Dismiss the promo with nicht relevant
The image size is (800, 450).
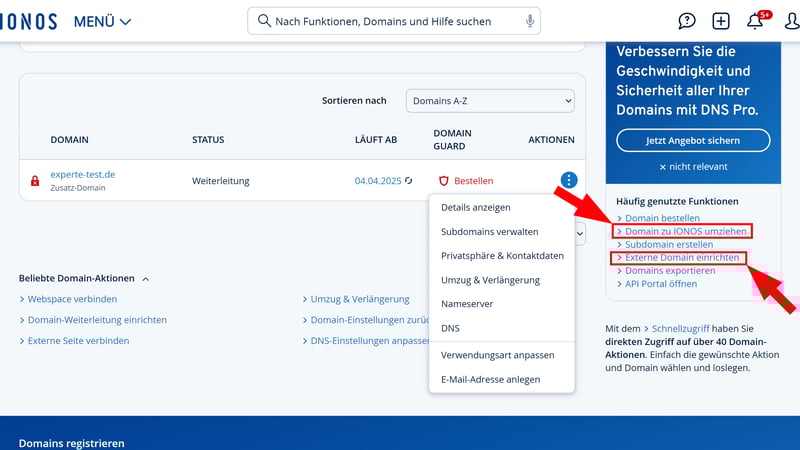coord(693,166)
